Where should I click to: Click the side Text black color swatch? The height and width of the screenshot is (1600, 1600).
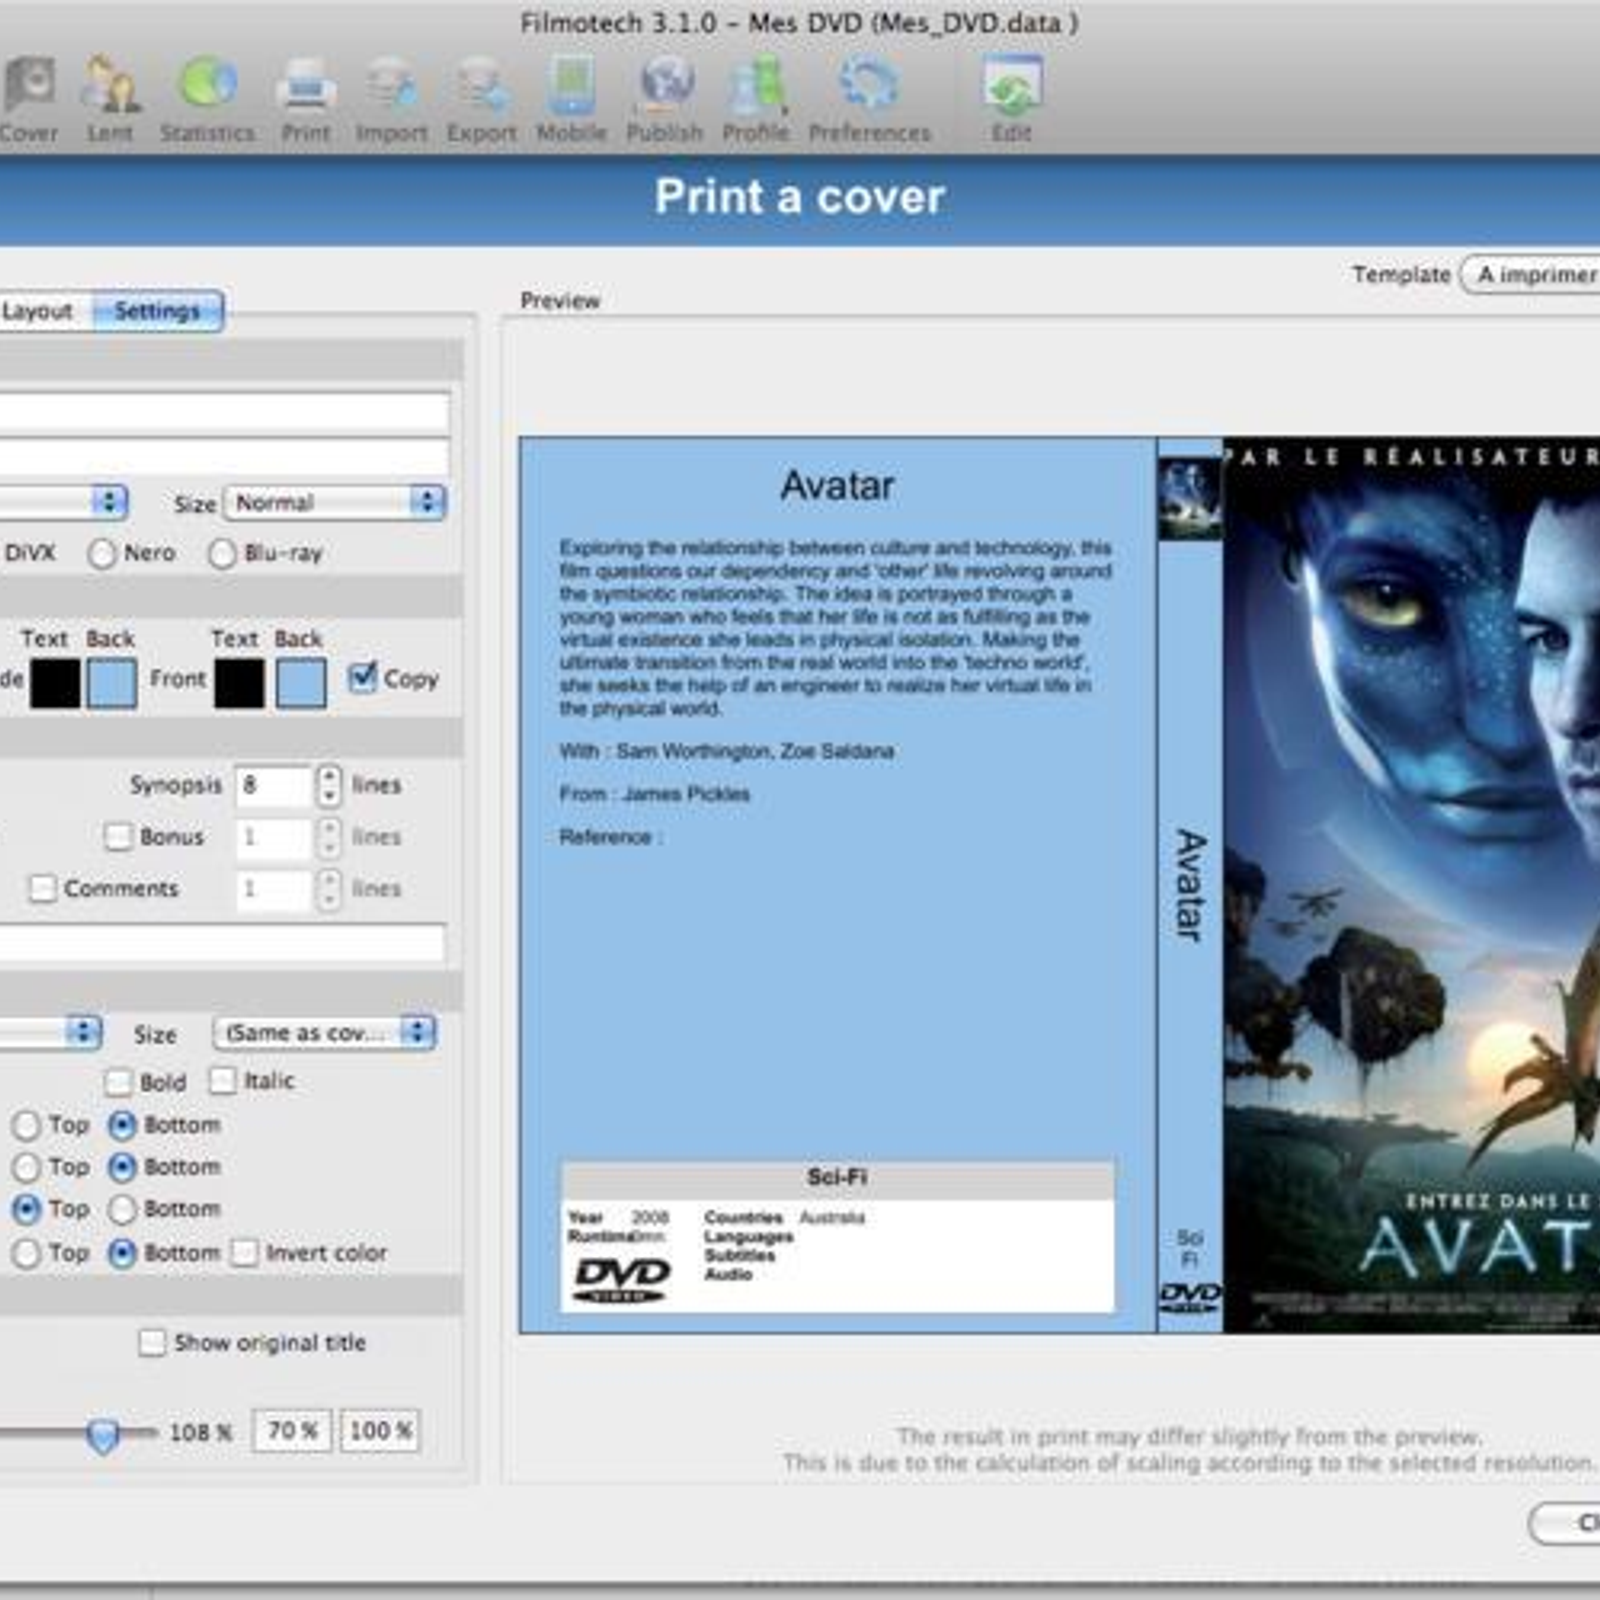pyautogui.click(x=55, y=683)
